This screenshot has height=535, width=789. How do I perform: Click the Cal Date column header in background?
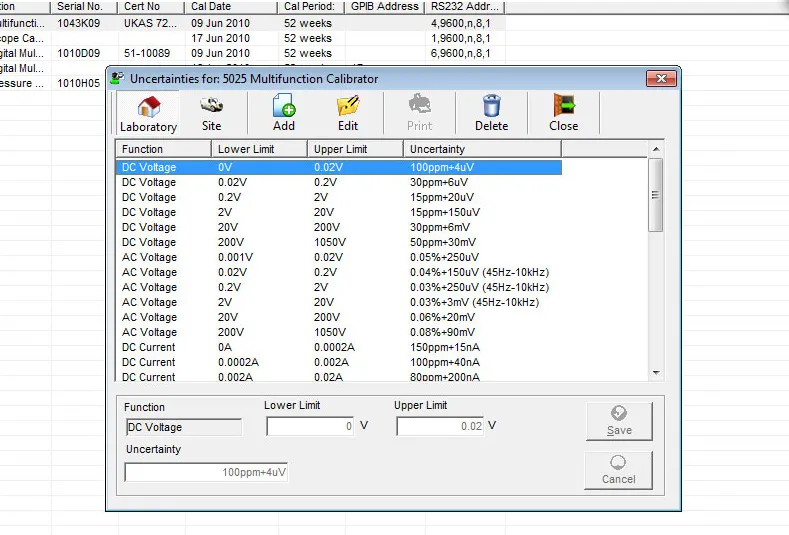(231, 7)
